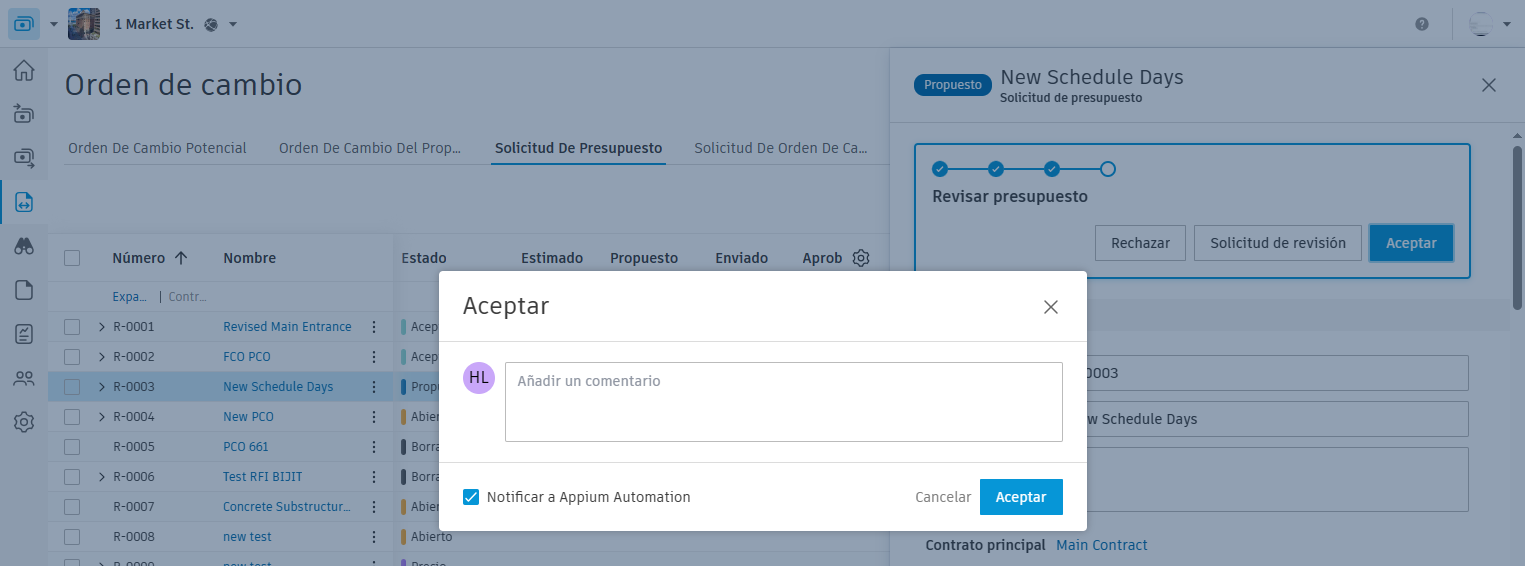Click Solicitud de revisión button
Screen dimensions: 1525x566
click(x=1277, y=243)
